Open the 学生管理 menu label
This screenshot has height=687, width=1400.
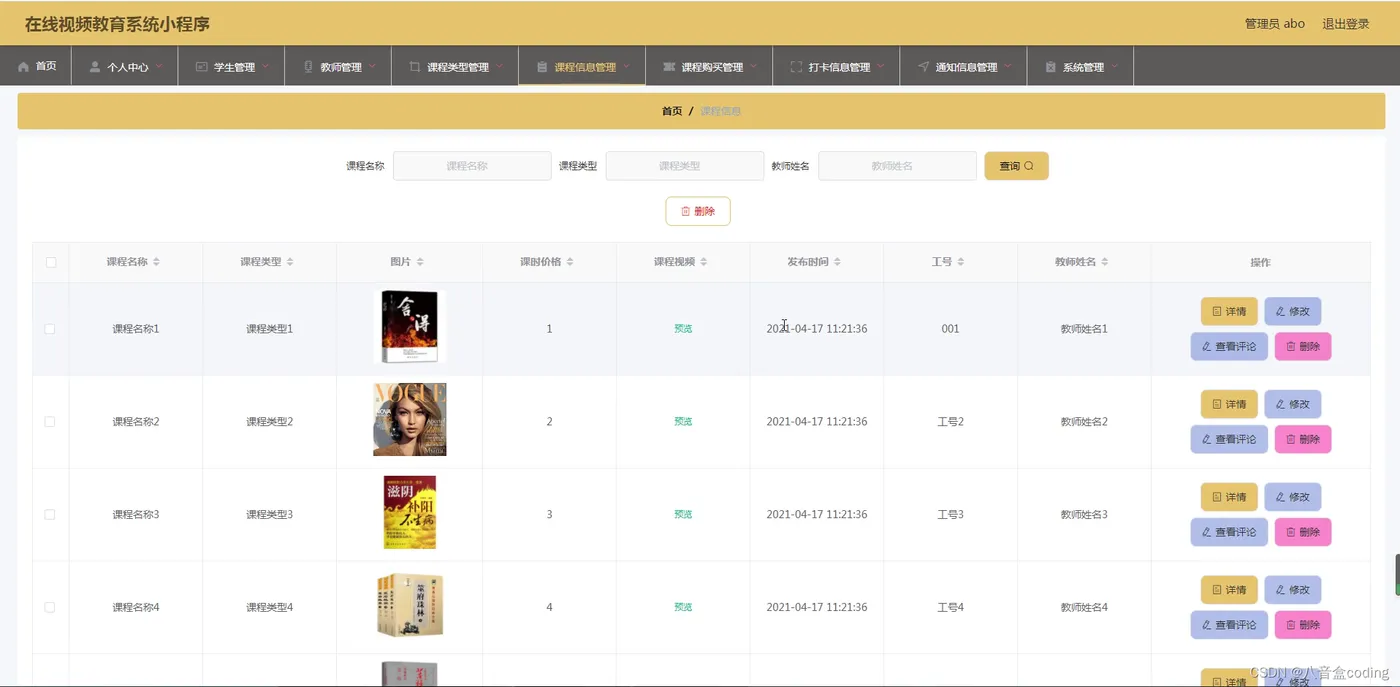click(234, 67)
